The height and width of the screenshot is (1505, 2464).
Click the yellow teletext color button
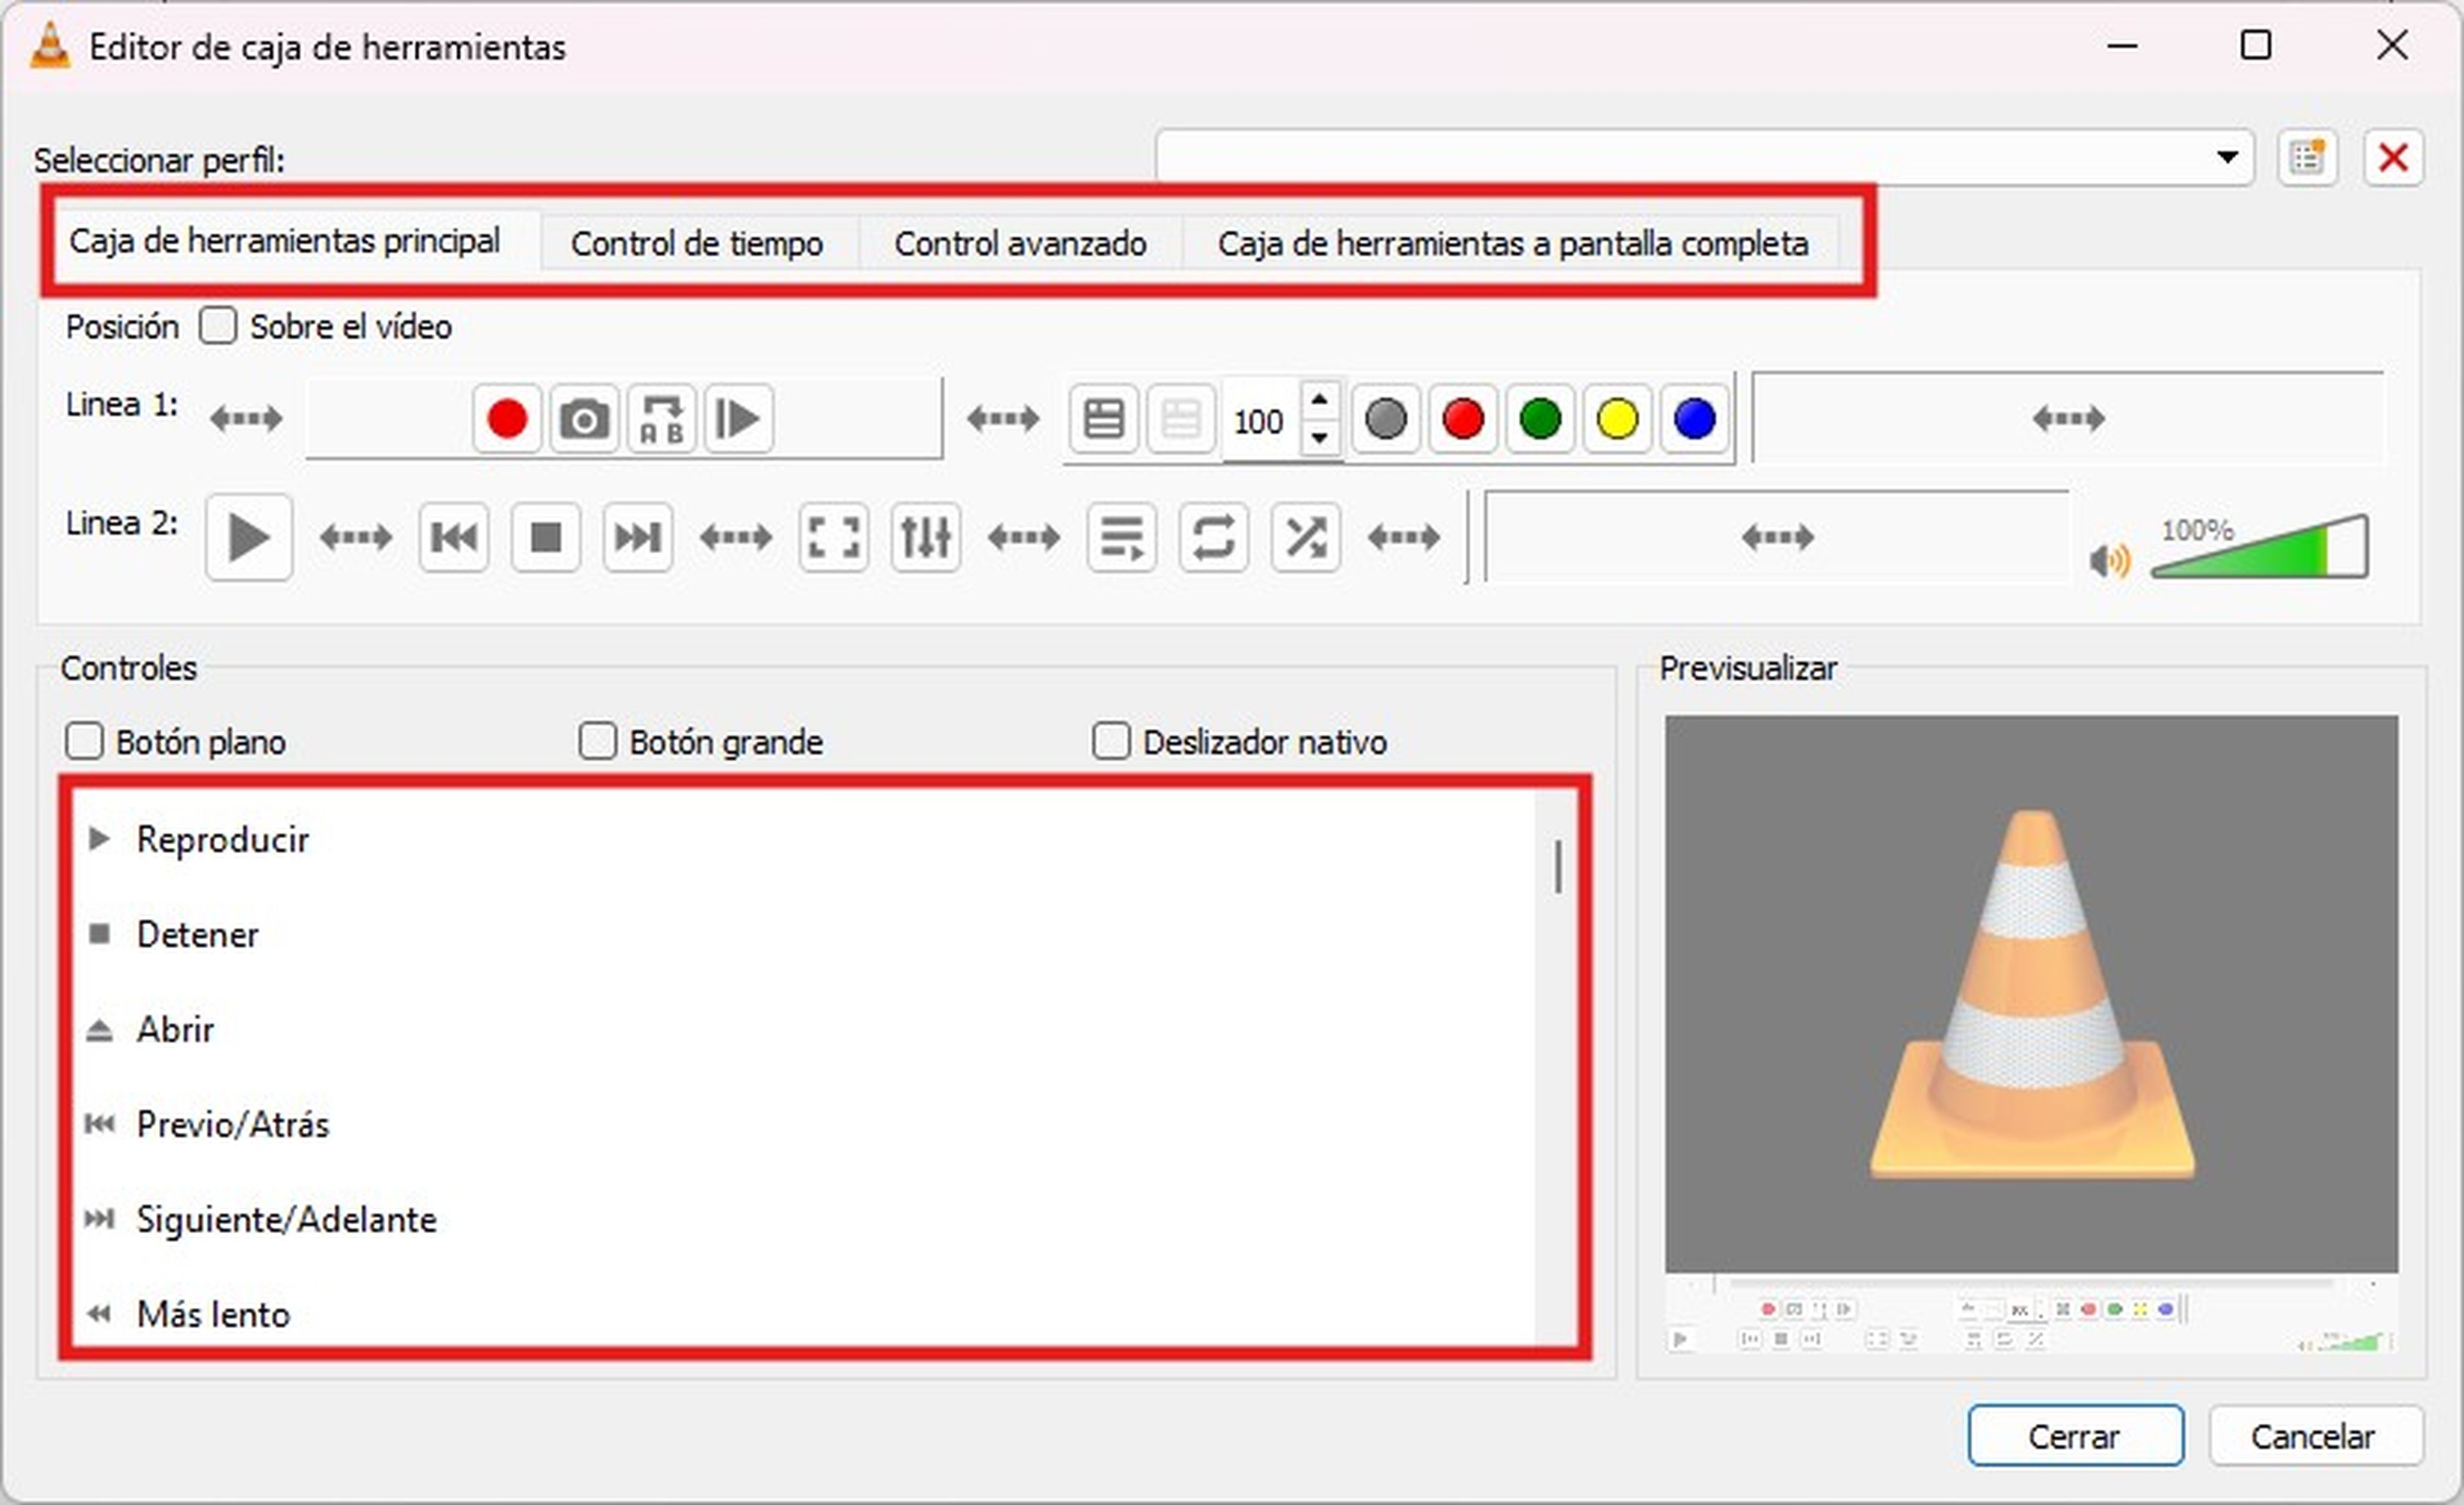pyautogui.click(x=1617, y=419)
